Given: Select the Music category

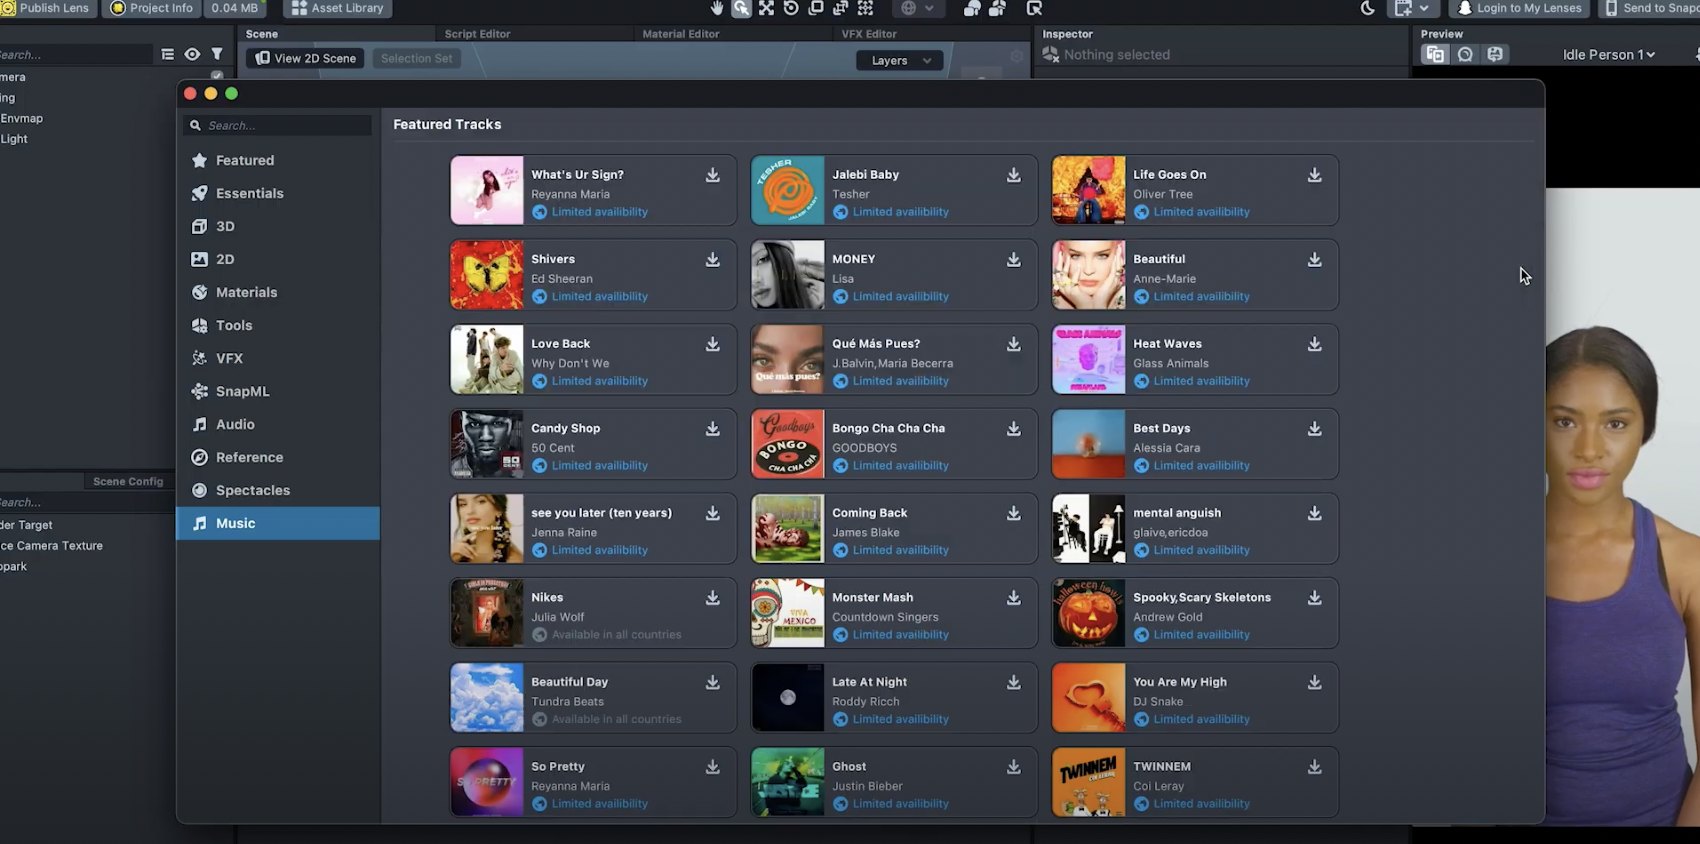Looking at the screenshot, I should tap(278, 523).
